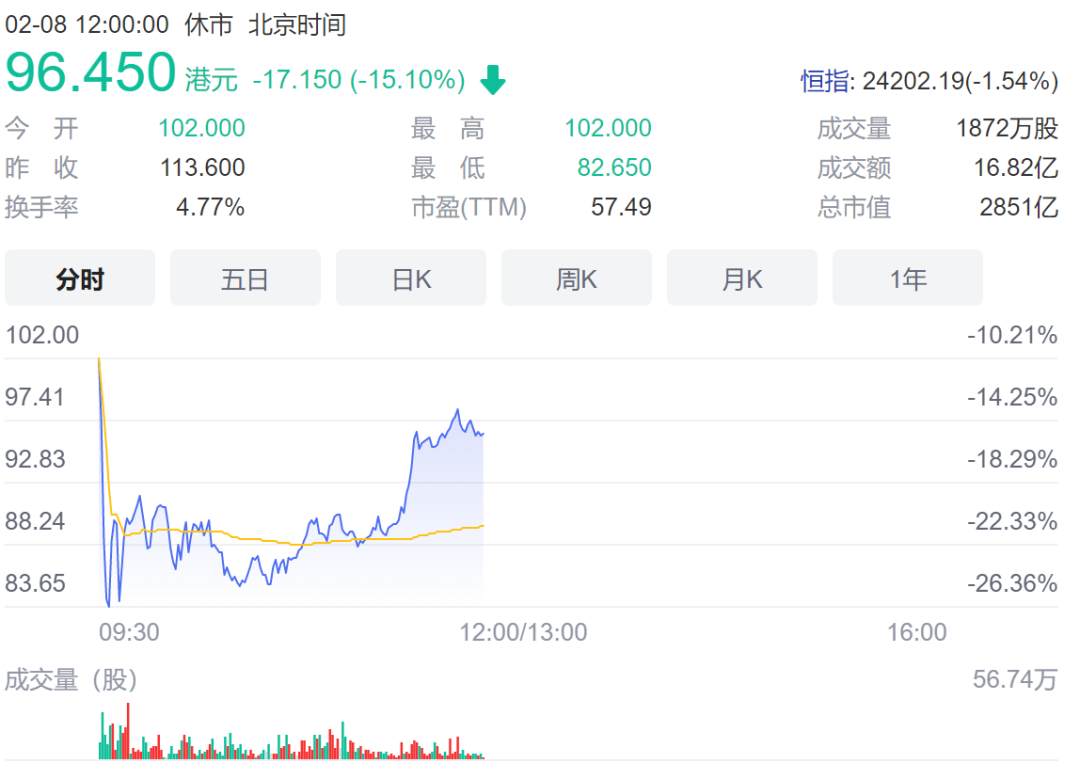Click the 市盈(TTM) label

tap(468, 208)
